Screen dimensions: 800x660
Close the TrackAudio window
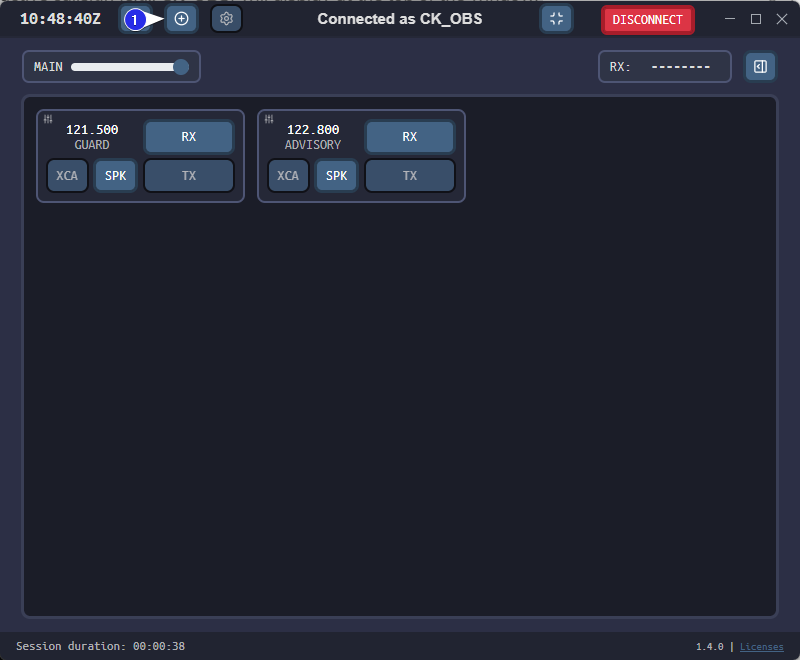point(782,19)
